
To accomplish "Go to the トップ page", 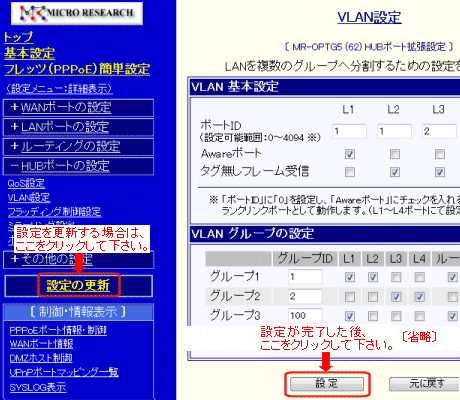I will tap(18, 37).
